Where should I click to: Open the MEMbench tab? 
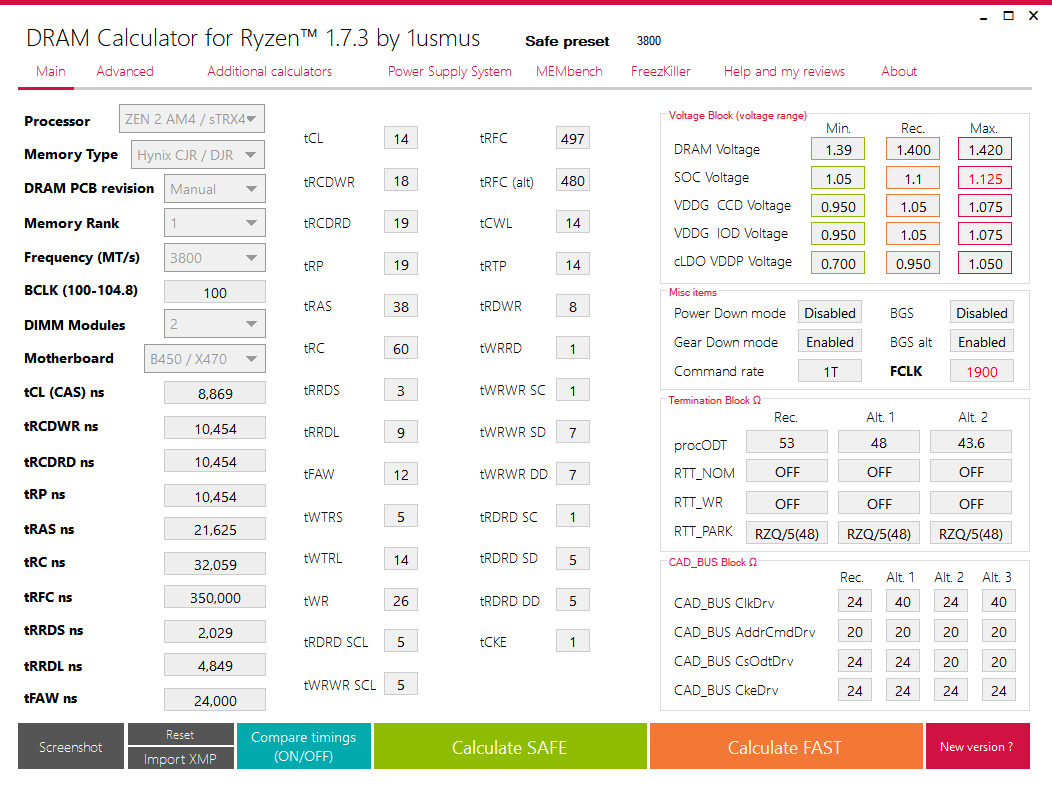(569, 71)
